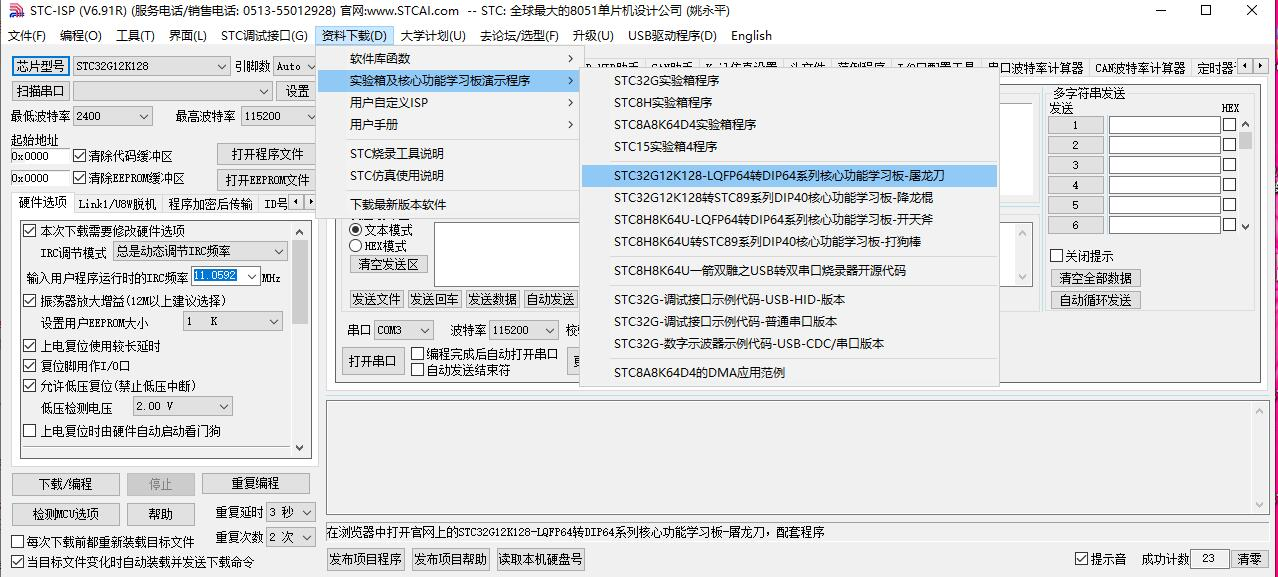Expand the 软件库函数 submenu
The height and width of the screenshot is (577, 1278).
pos(448,59)
